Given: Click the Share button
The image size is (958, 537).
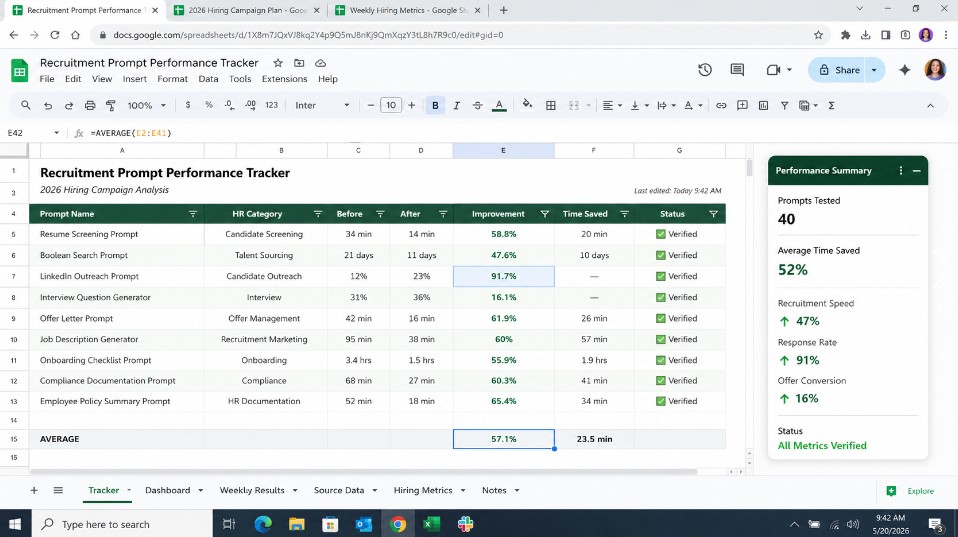Looking at the screenshot, I should click(839, 70).
